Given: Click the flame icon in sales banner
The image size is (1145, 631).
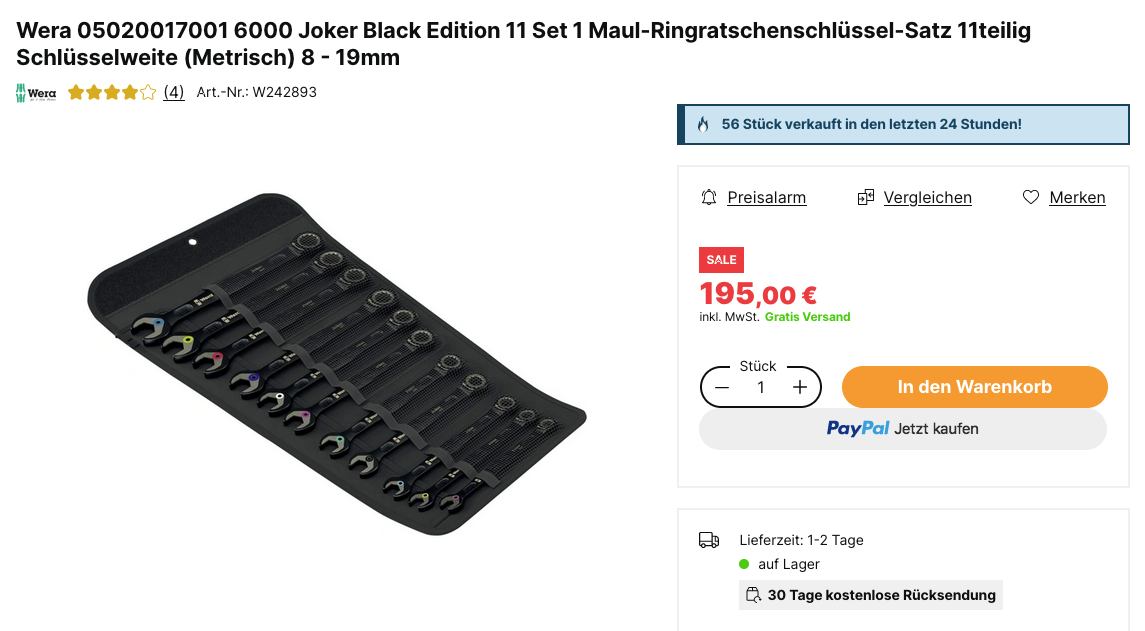Looking at the screenshot, I should (703, 125).
